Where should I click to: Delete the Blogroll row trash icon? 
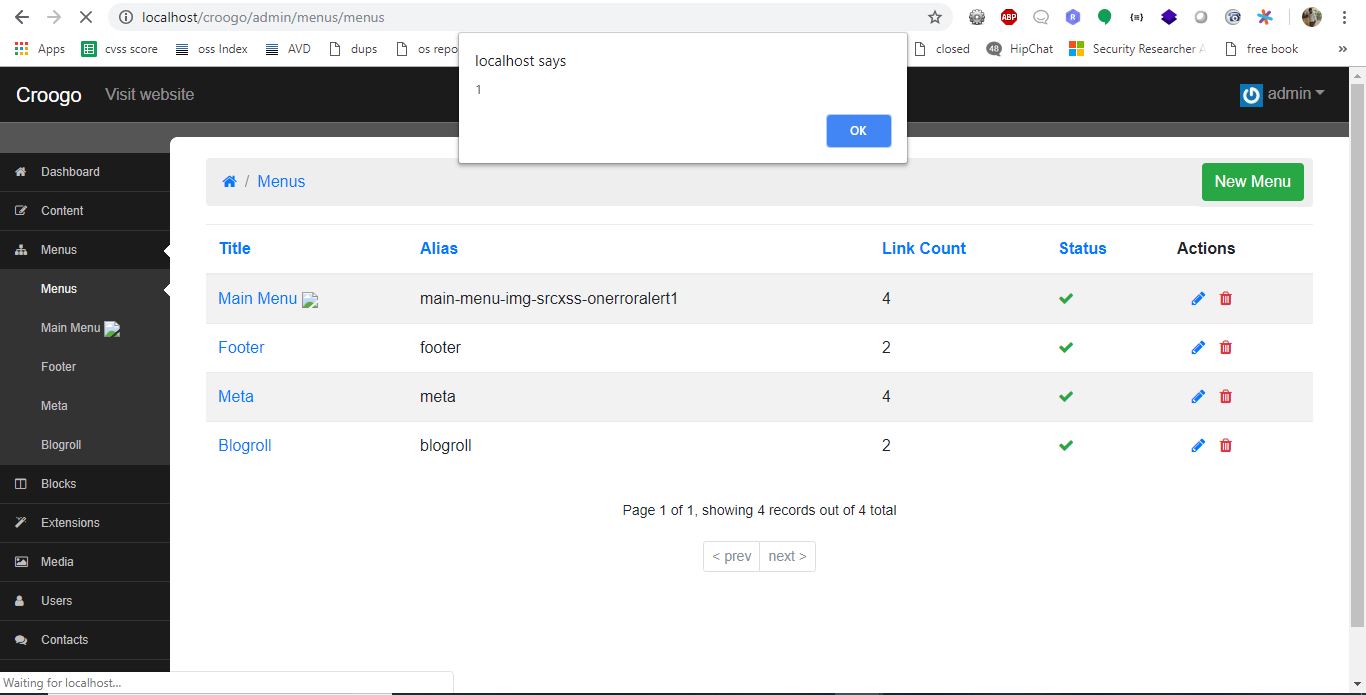tap(1226, 446)
